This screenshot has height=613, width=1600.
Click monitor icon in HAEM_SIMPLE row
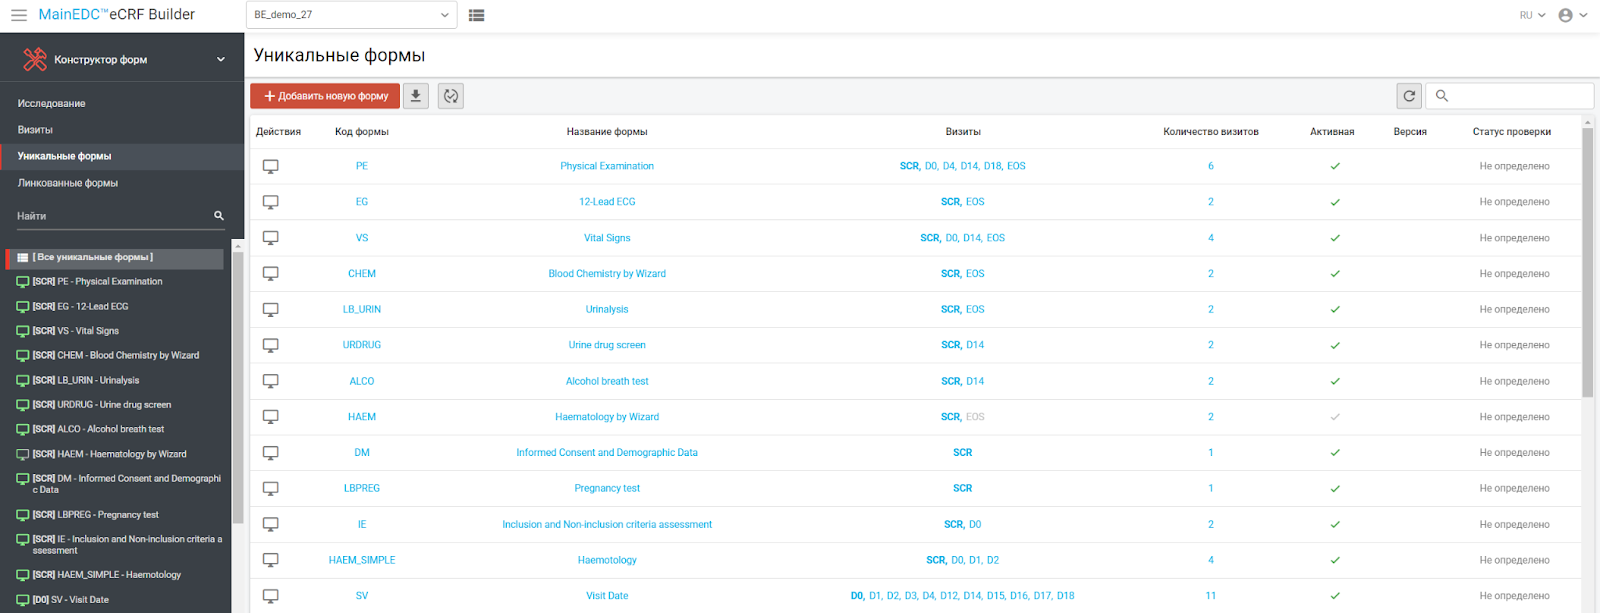[x=271, y=560]
